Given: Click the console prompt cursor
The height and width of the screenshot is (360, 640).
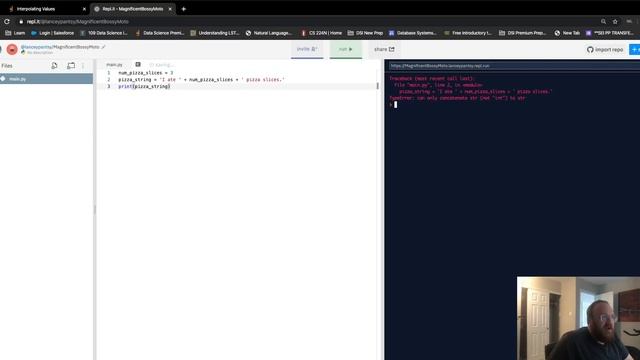Looking at the screenshot, I should [x=395, y=105].
